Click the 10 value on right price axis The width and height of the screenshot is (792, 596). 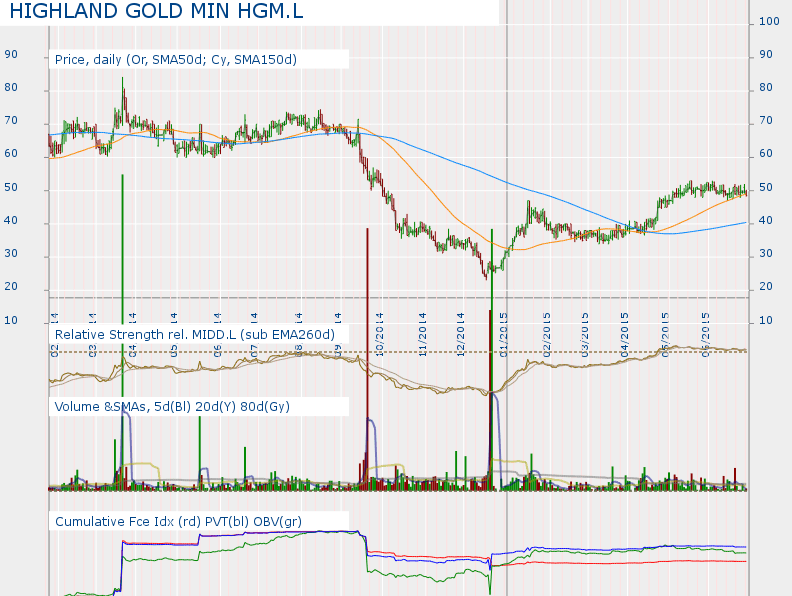point(766,320)
